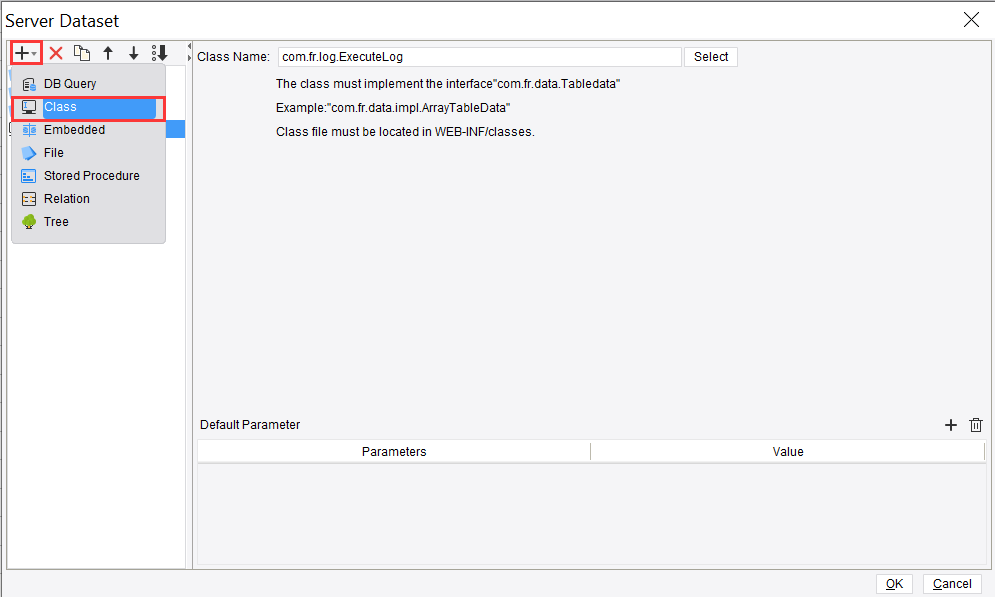Click the copy dataset icon
This screenshot has height=597, width=995.
tap(82, 53)
